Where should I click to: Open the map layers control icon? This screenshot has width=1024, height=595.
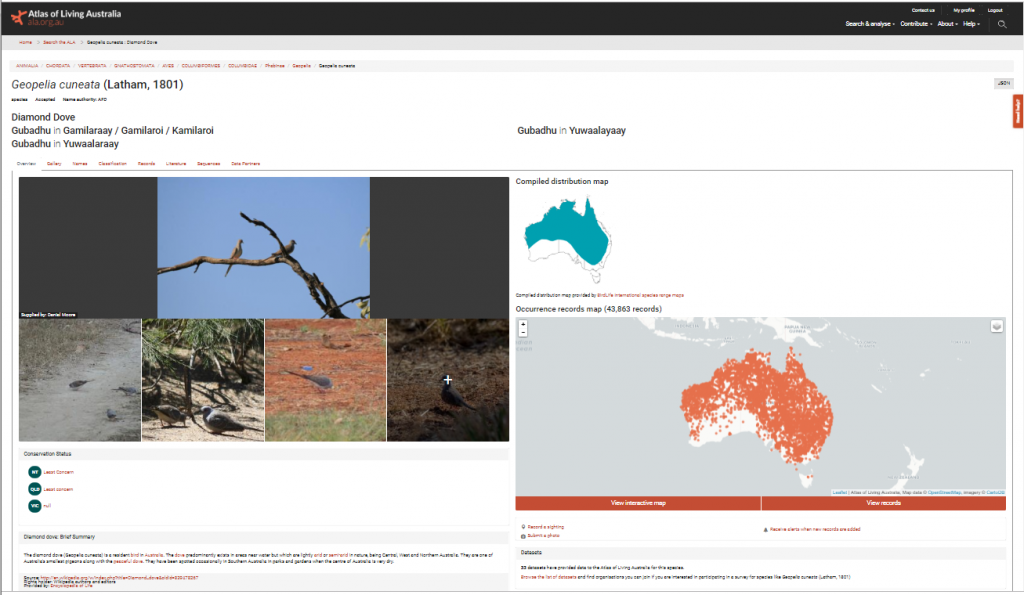996,326
